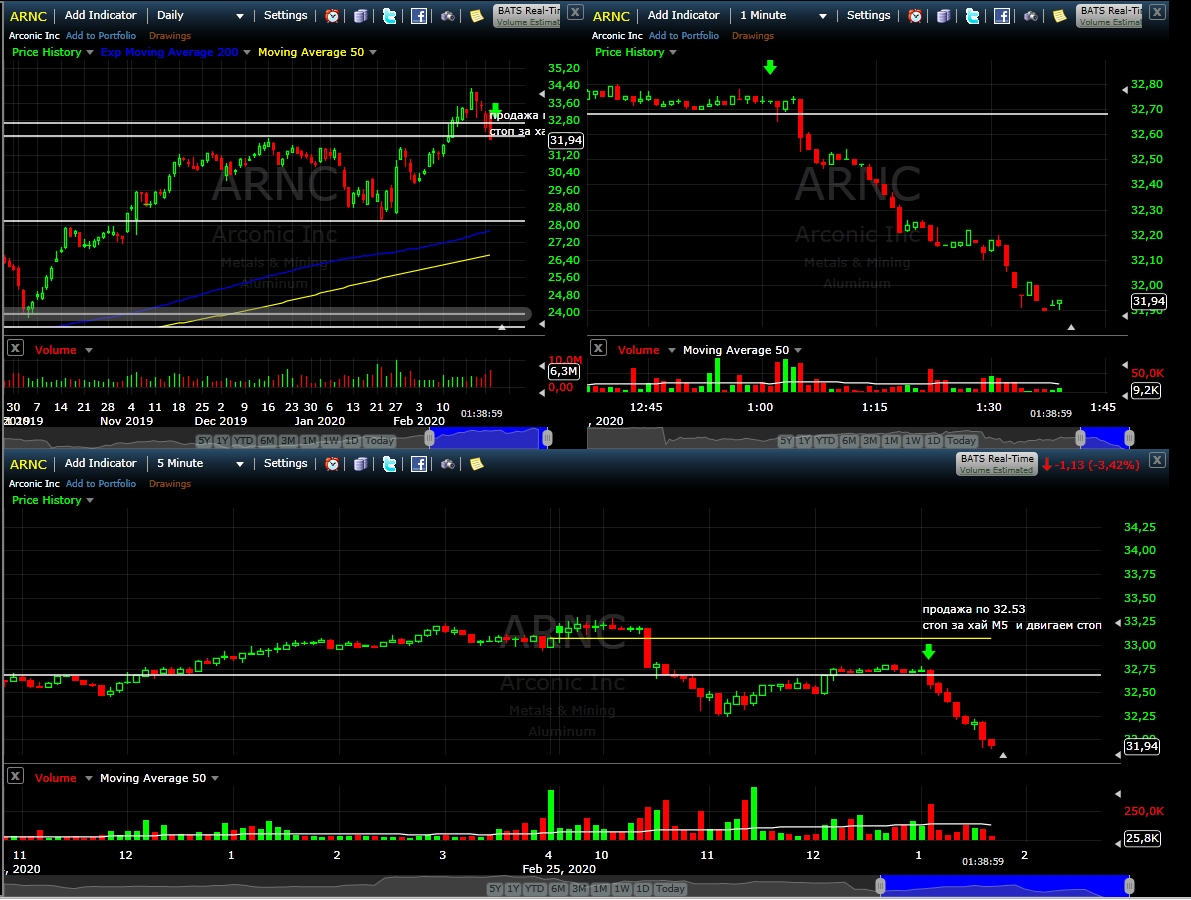Share 1 Minute chart via Twitter icon
This screenshot has width=1191, height=900.
[x=973, y=16]
